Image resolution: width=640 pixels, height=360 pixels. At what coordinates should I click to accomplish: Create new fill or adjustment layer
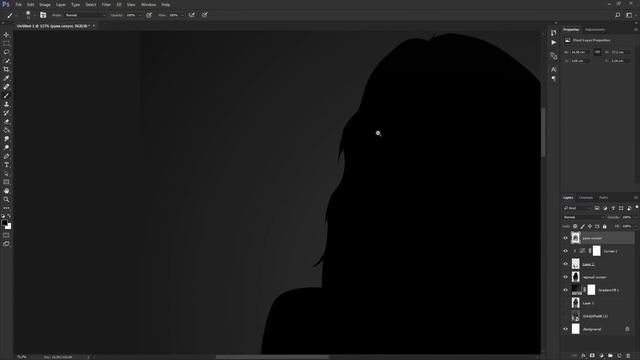[x=601, y=356]
